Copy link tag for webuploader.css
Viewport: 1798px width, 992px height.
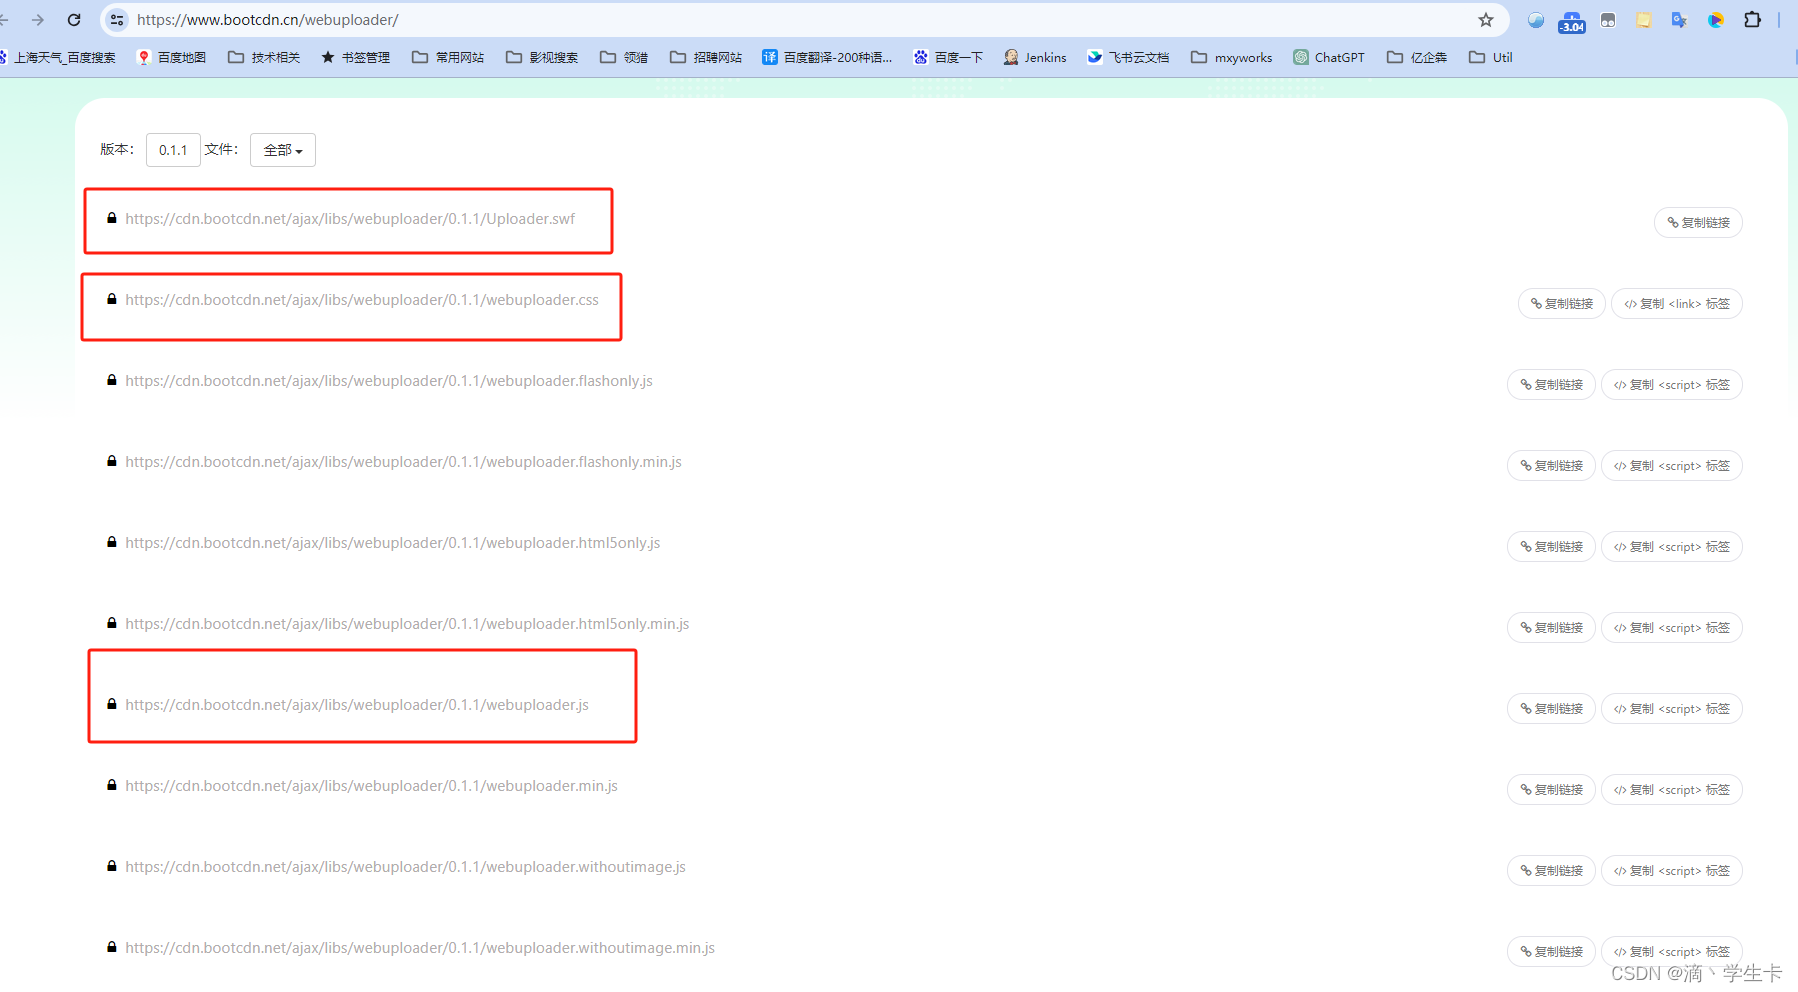pos(1677,304)
